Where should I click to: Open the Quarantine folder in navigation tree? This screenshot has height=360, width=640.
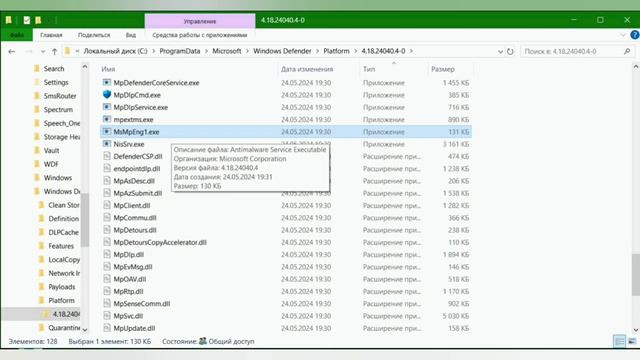[64, 328]
